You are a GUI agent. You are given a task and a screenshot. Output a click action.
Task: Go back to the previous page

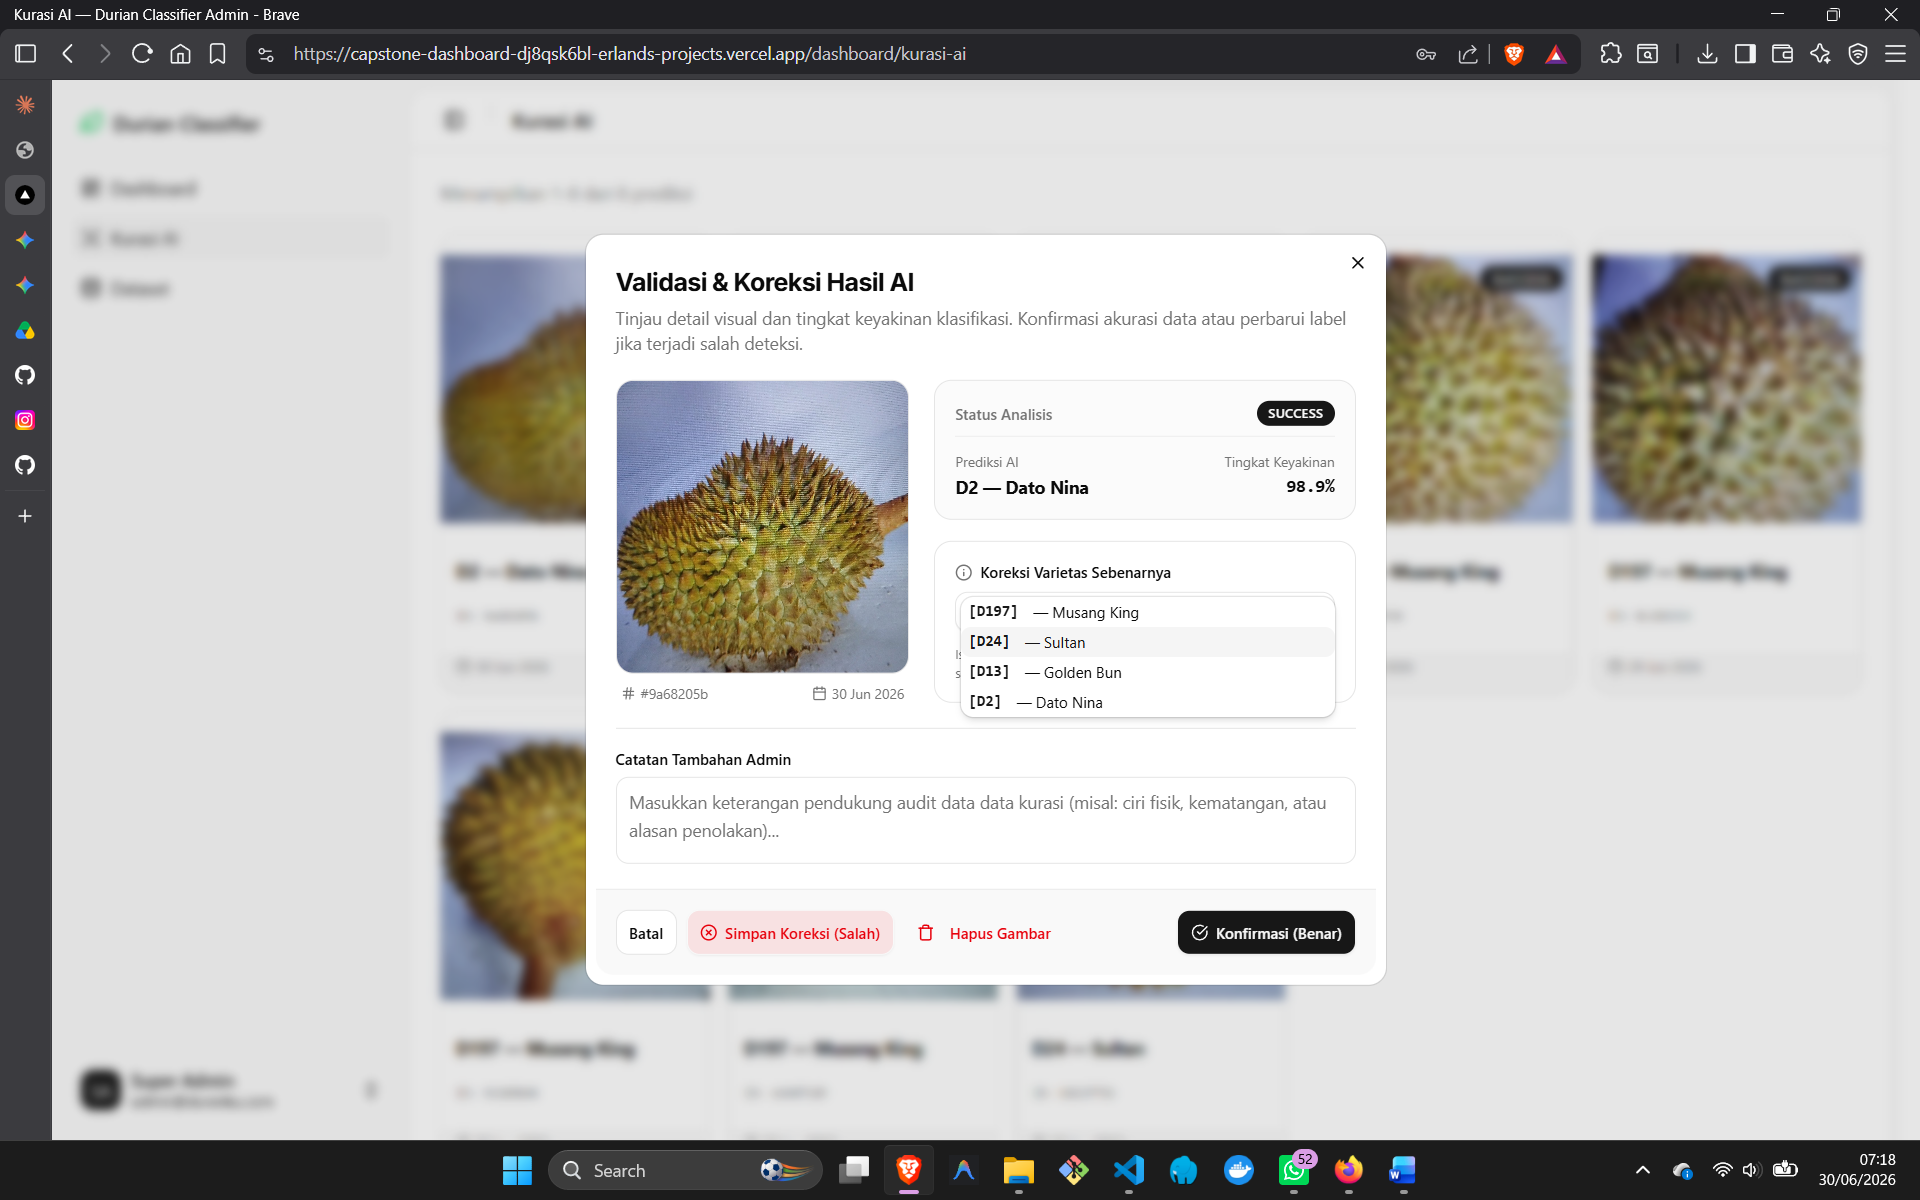[x=68, y=54]
